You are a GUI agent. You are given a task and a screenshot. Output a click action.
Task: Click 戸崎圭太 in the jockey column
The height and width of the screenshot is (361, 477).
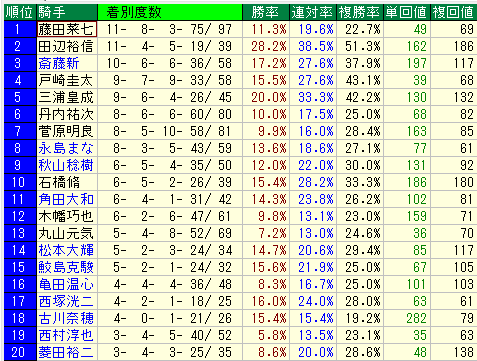coord(66,80)
